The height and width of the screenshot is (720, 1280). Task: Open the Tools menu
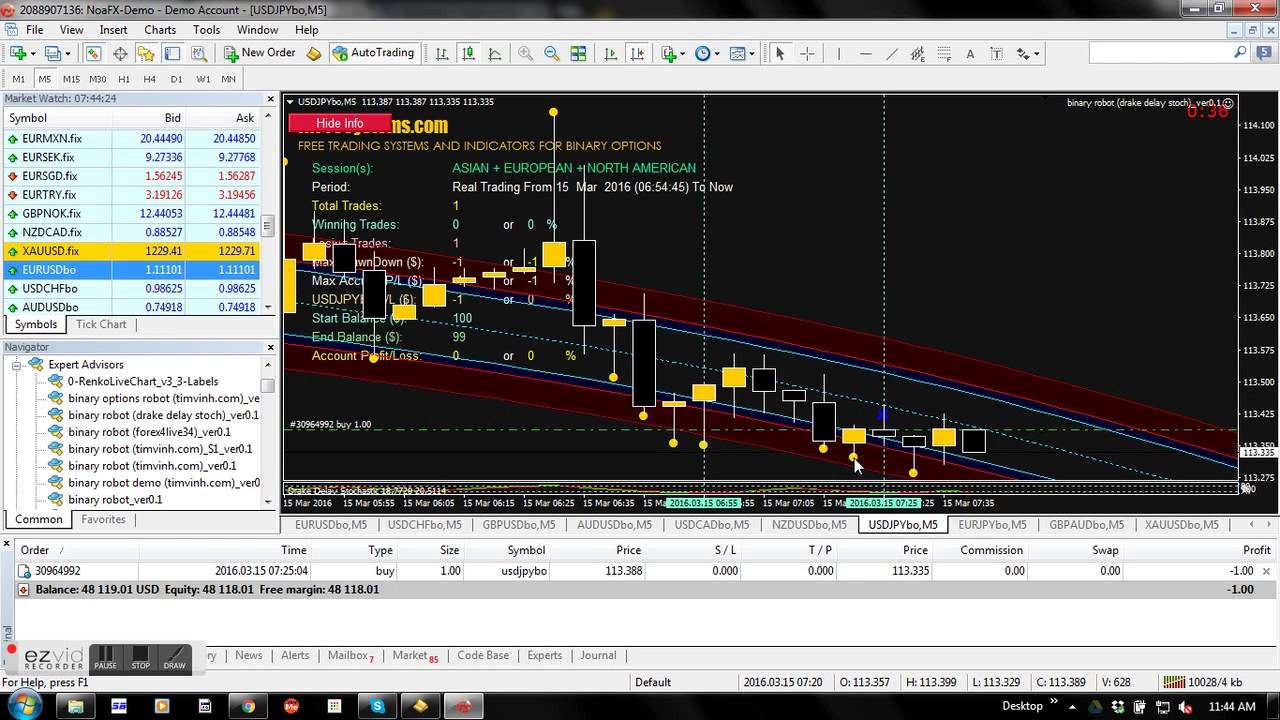206,30
